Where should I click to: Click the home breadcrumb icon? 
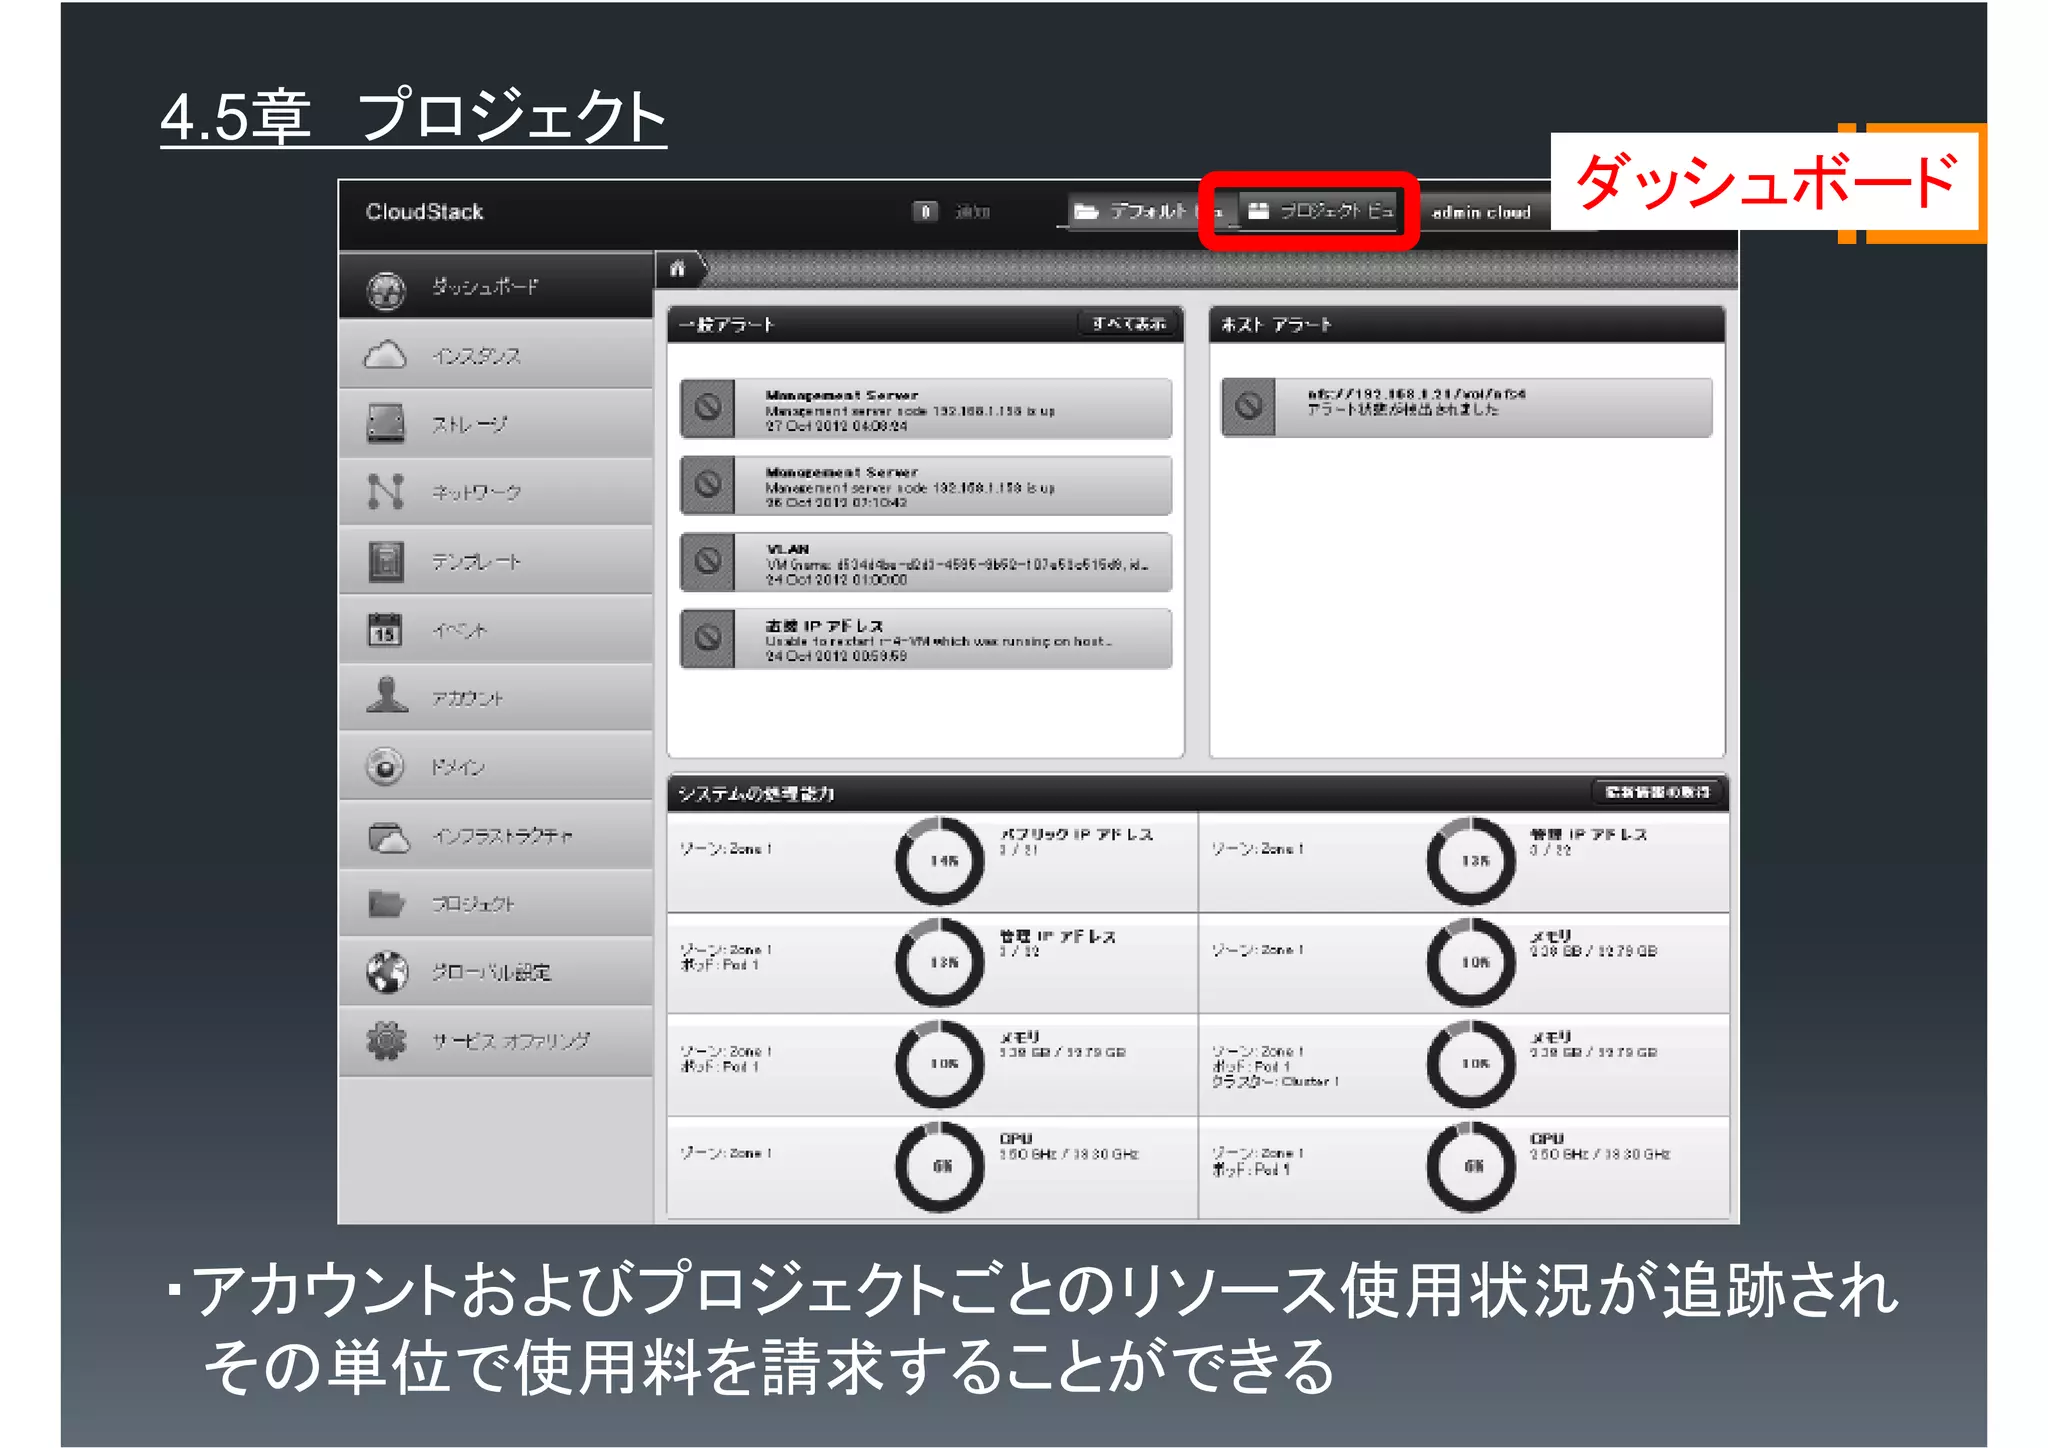(678, 268)
